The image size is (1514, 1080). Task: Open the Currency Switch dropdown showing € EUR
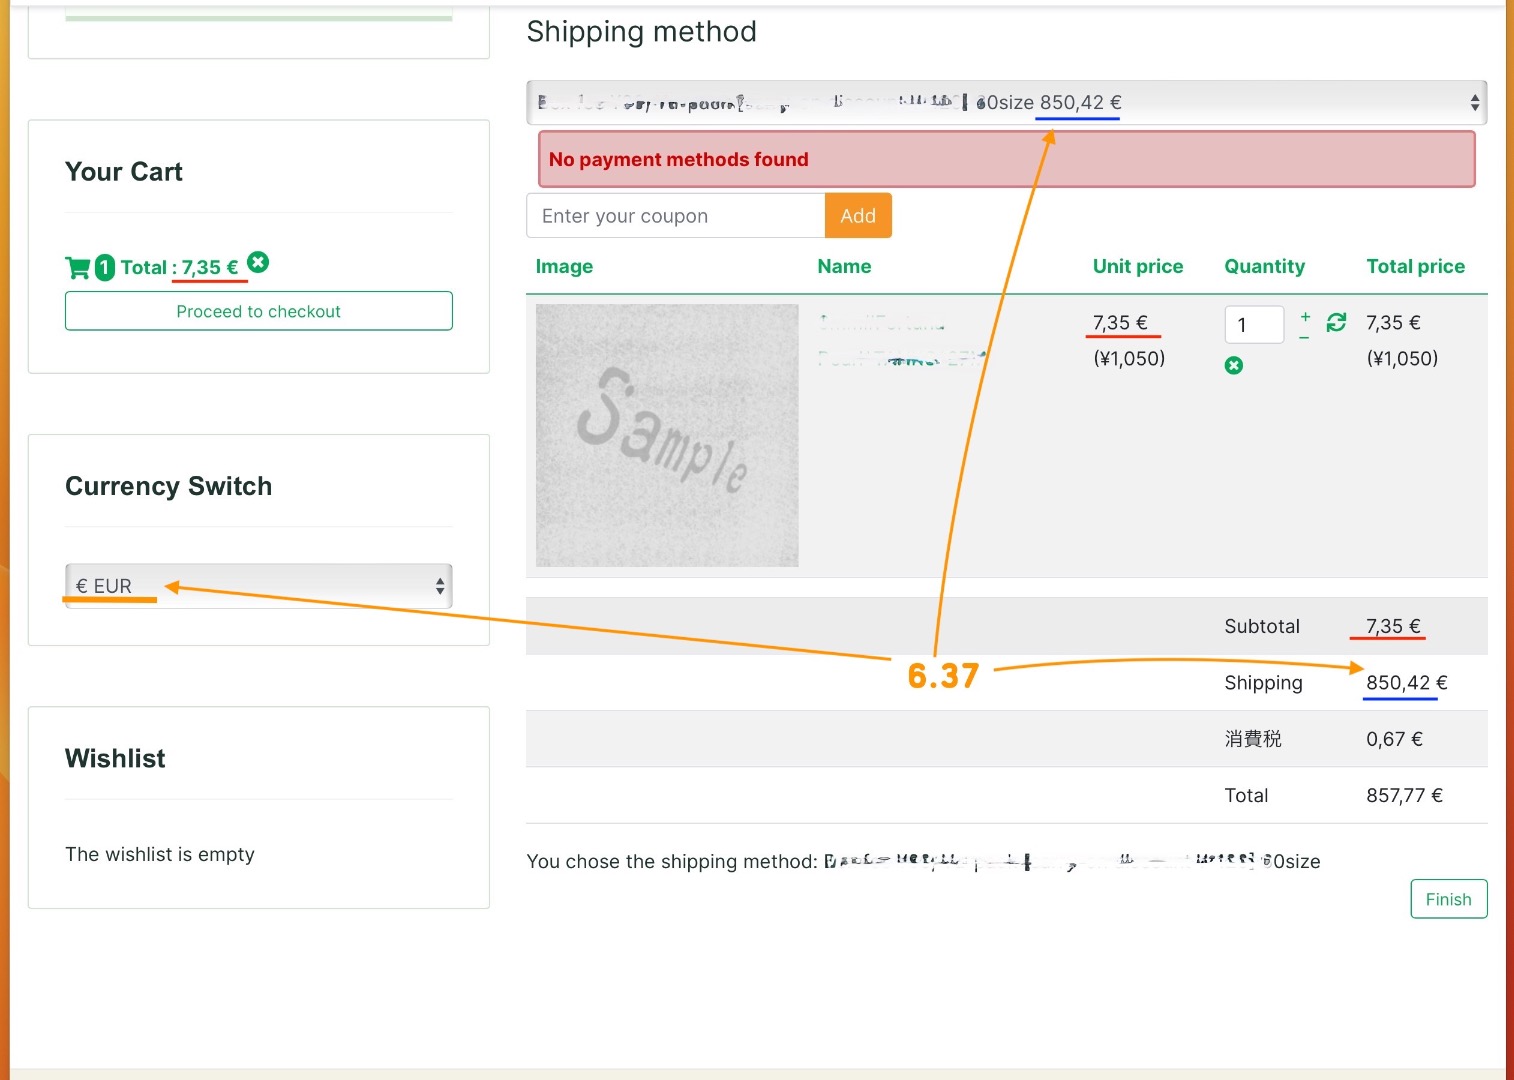coord(258,586)
